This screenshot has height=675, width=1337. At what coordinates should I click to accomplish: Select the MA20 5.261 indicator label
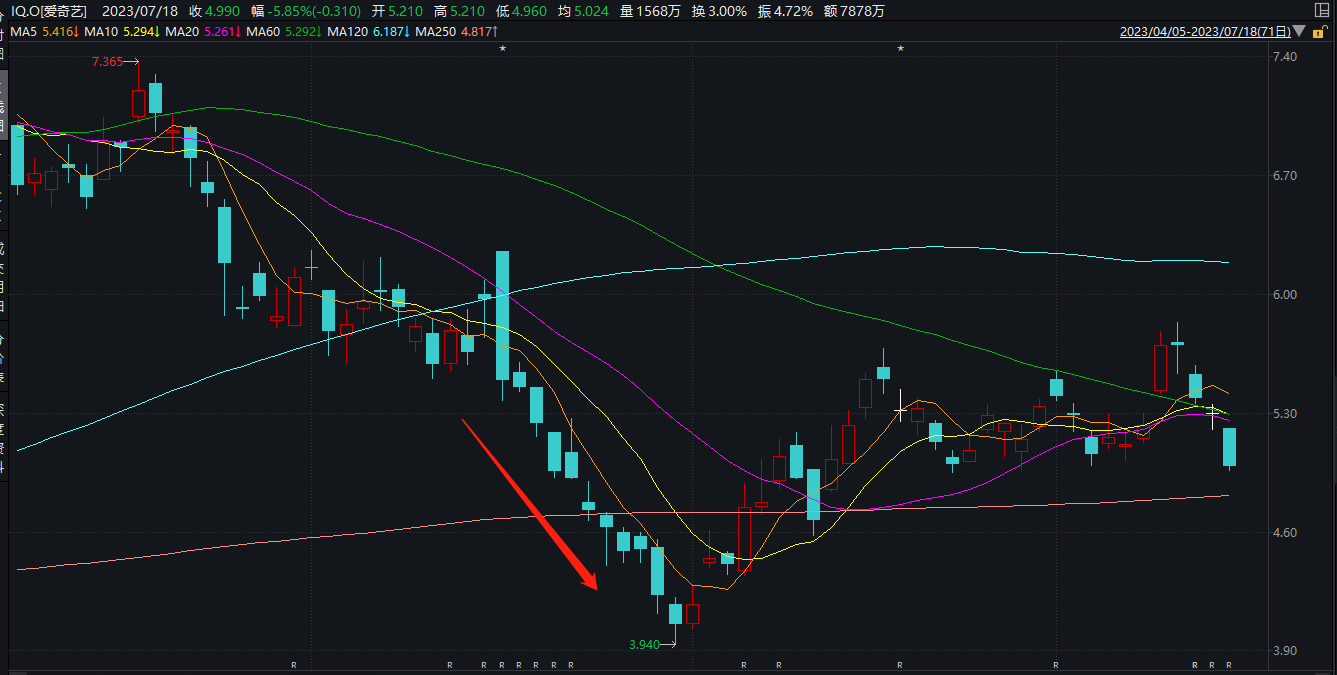tap(201, 32)
